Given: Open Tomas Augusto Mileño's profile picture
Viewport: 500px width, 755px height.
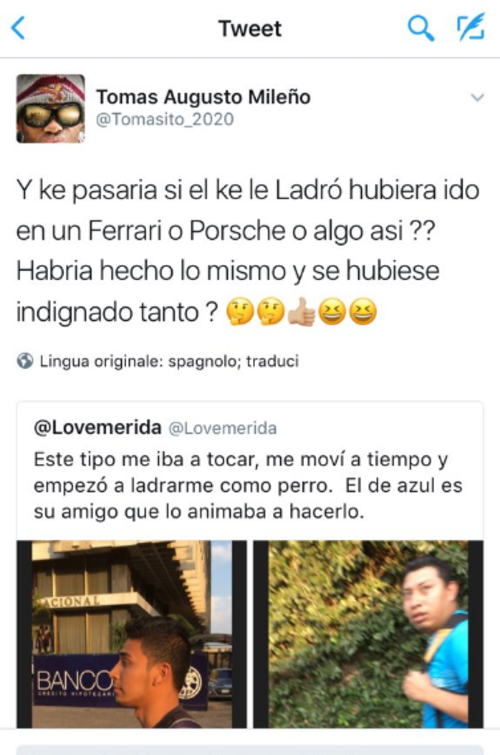Looking at the screenshot, I should pyautogui.click(x=51, y=108).
